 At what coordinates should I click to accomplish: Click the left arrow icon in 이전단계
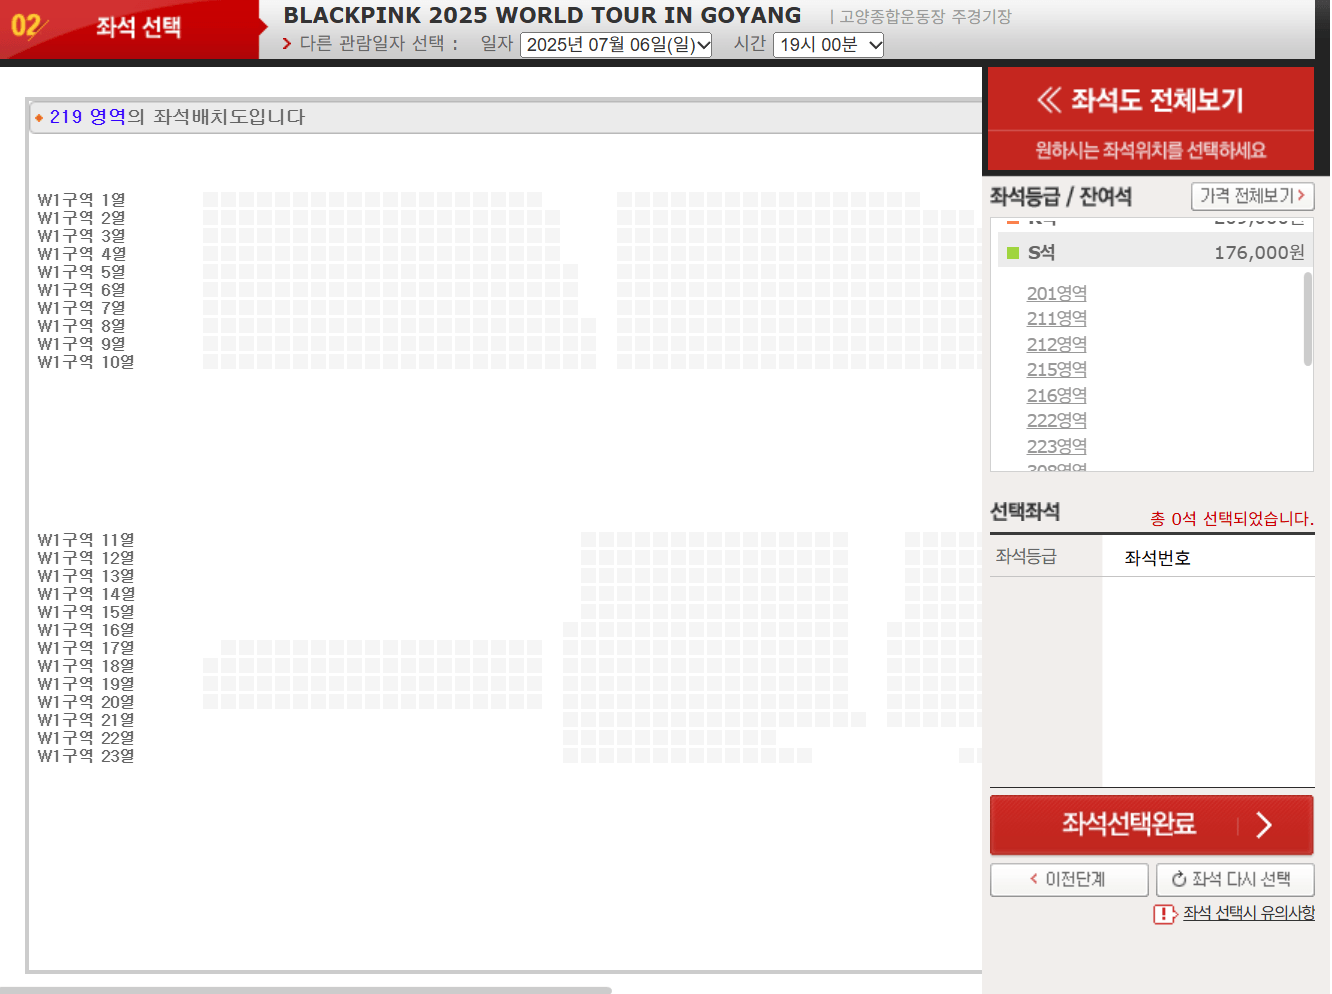click(1034, 879)
